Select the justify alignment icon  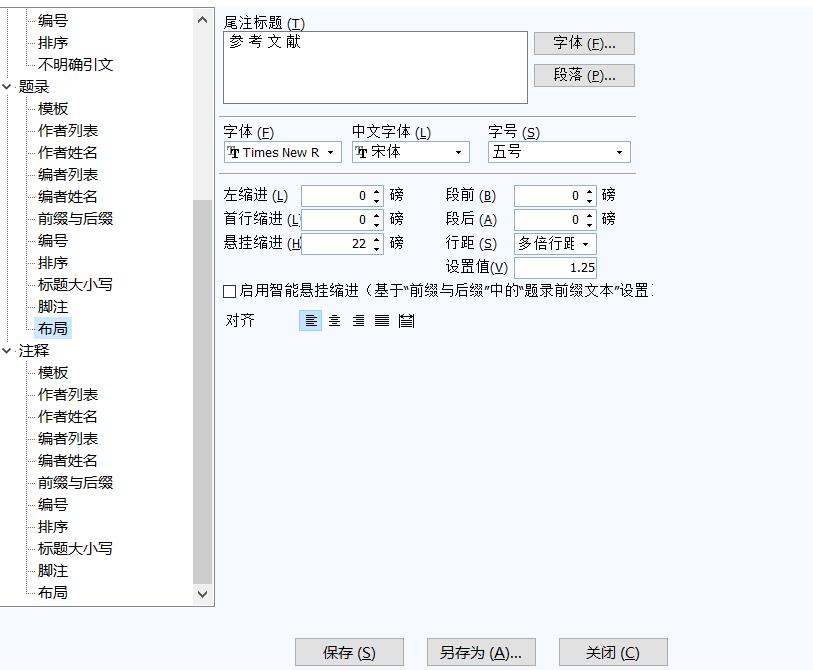click(382, 320)
